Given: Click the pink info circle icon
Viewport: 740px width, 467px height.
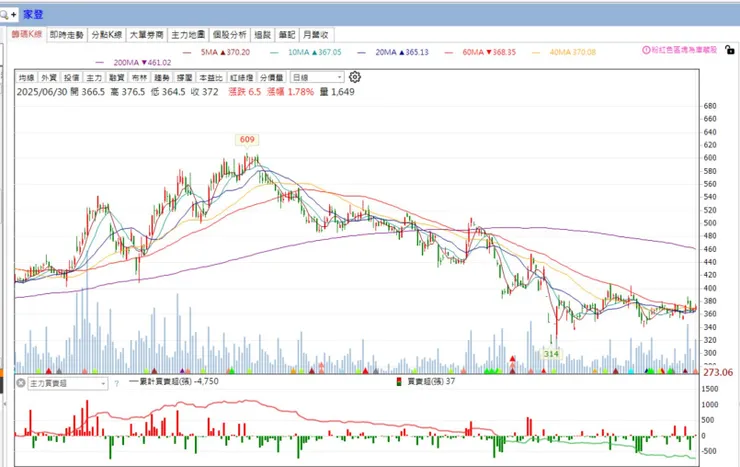Looking at the screenshot, I should tap(646, 50).
